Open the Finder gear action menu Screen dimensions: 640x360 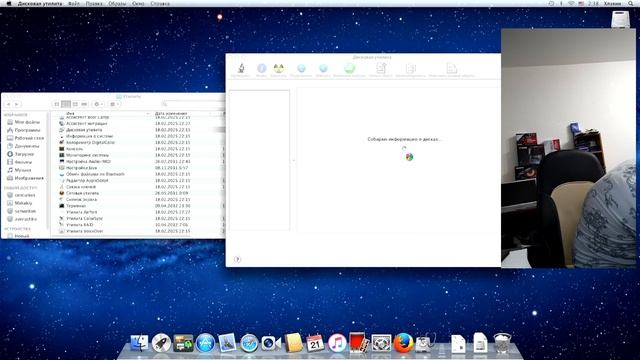(x=98, y=104)
